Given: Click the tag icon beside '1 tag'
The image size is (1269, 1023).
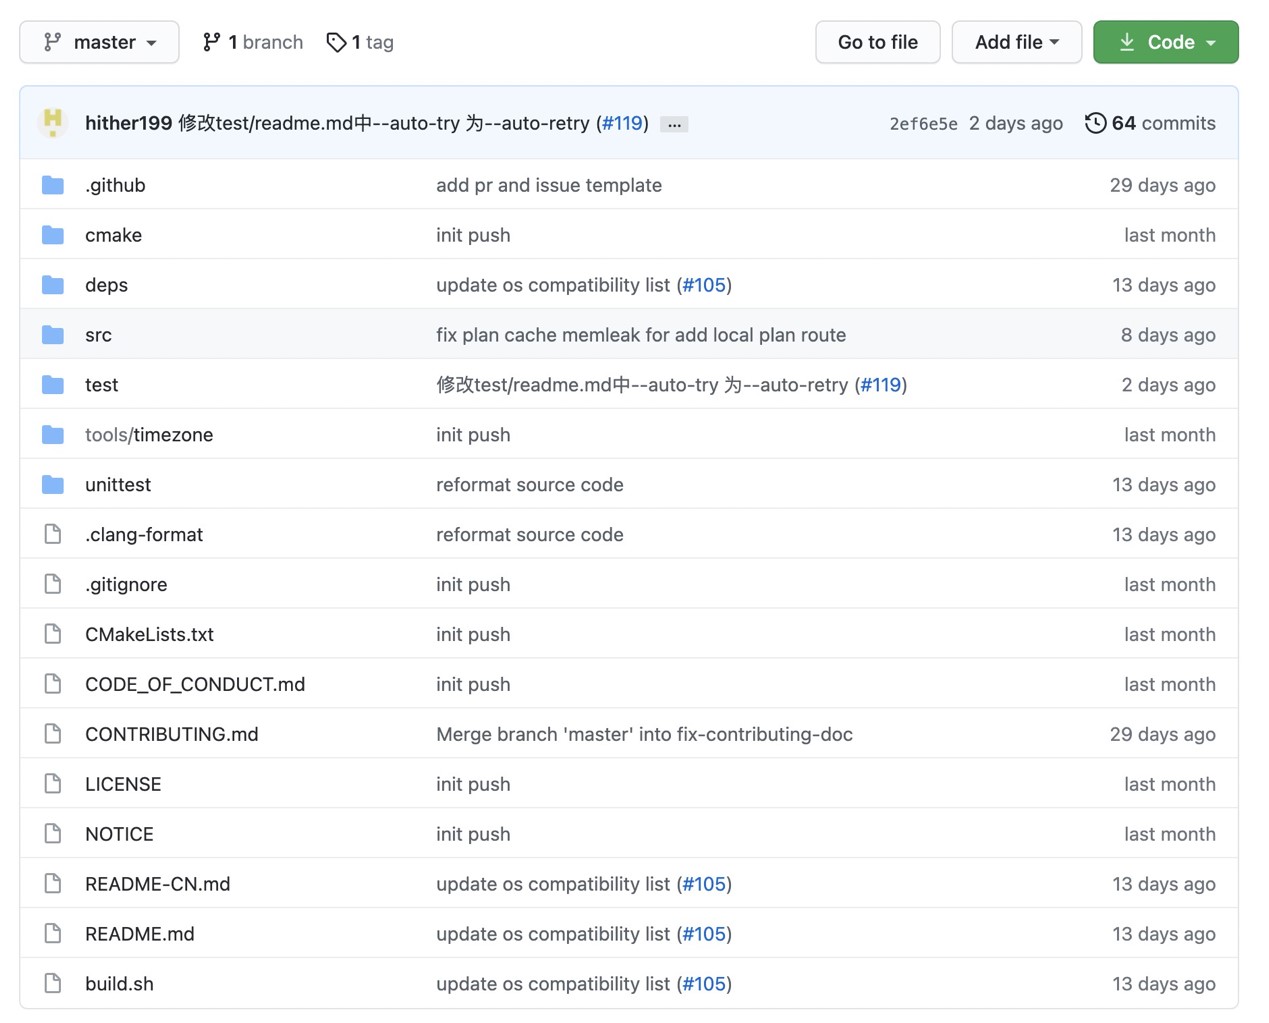Looking at the screenshot, I should pyautogui.click(x=336, y=42).
